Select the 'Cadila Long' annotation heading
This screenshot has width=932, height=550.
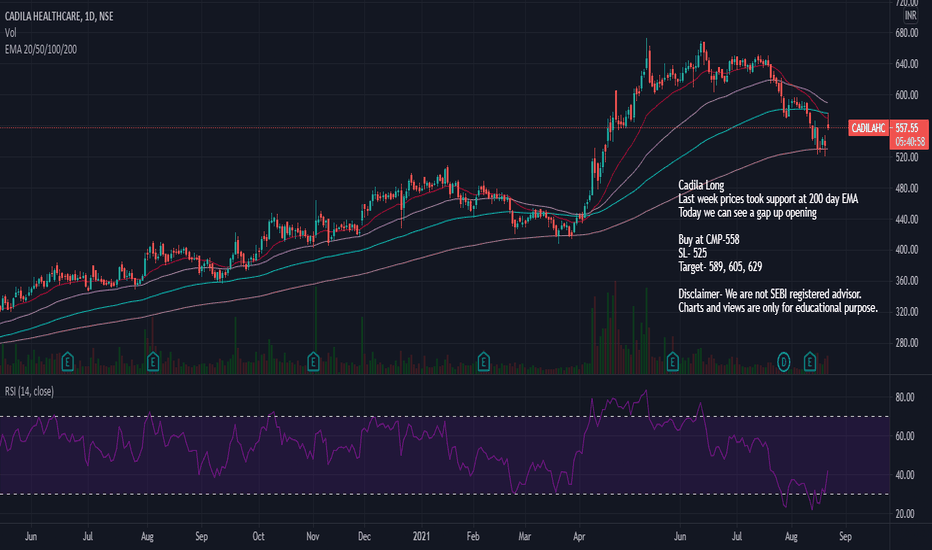click(701, 185)
